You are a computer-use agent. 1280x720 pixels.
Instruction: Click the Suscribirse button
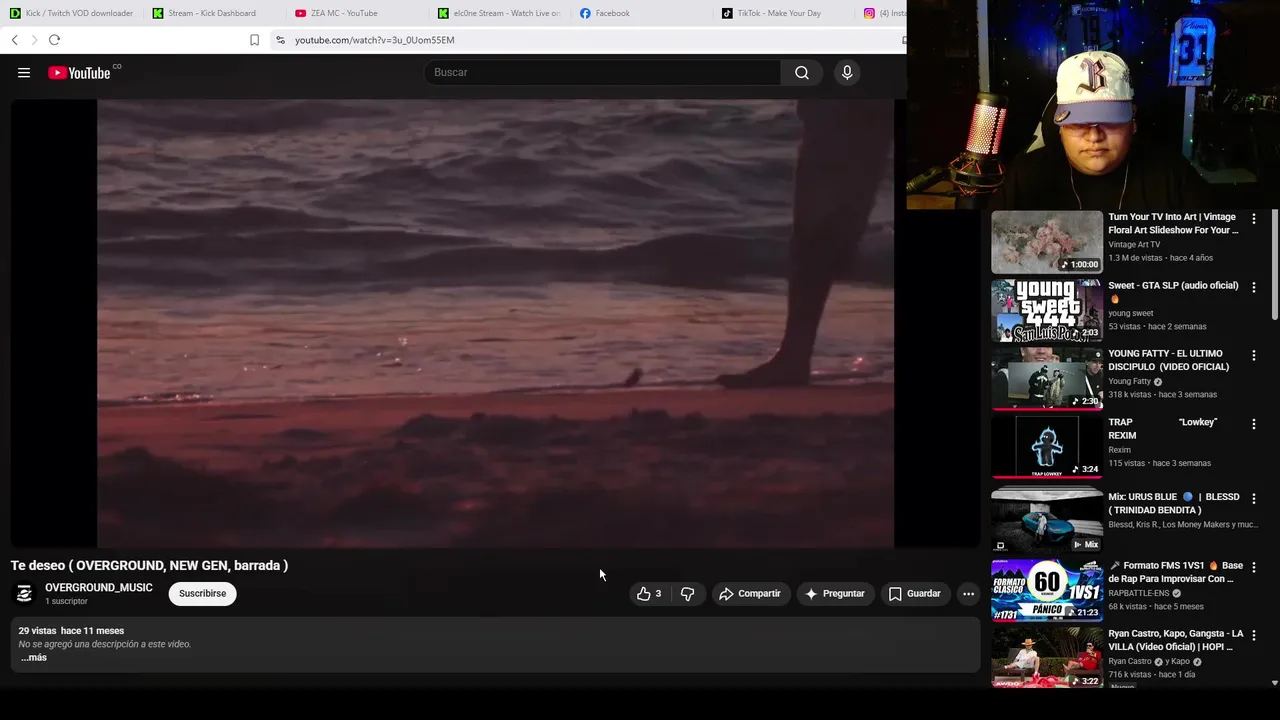[202, 594]
